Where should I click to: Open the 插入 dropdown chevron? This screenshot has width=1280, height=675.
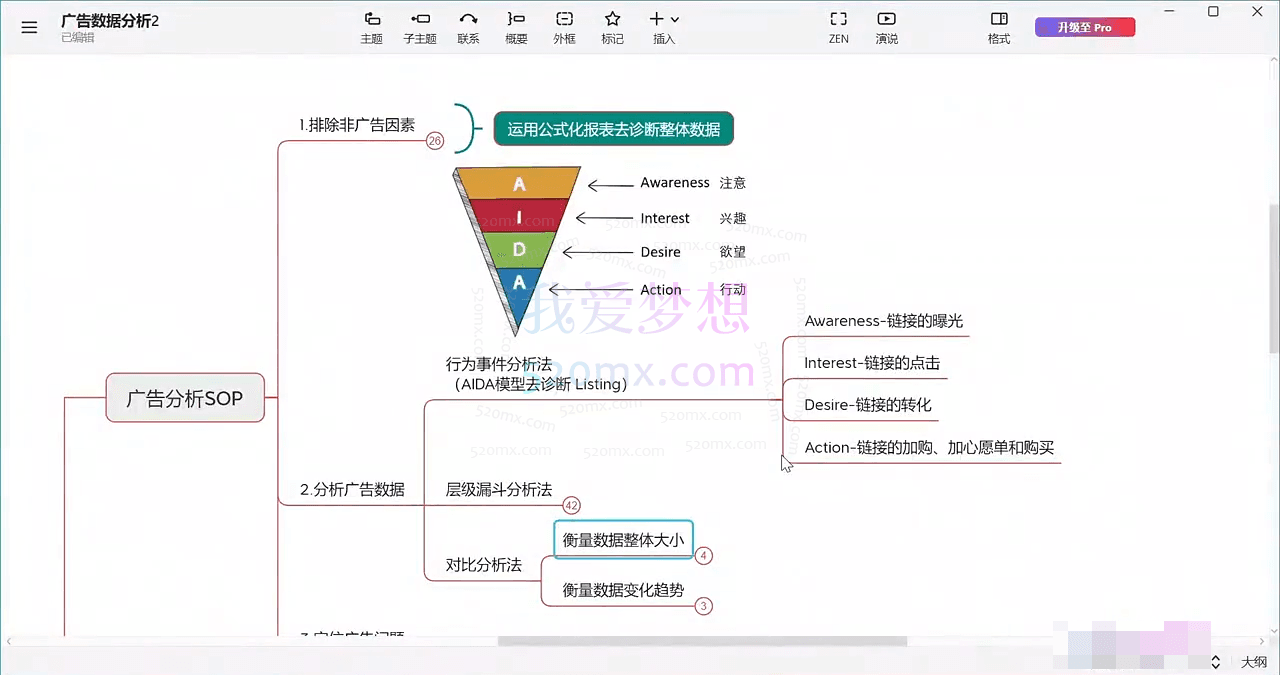pyautogui.click(x=675, y=20)
